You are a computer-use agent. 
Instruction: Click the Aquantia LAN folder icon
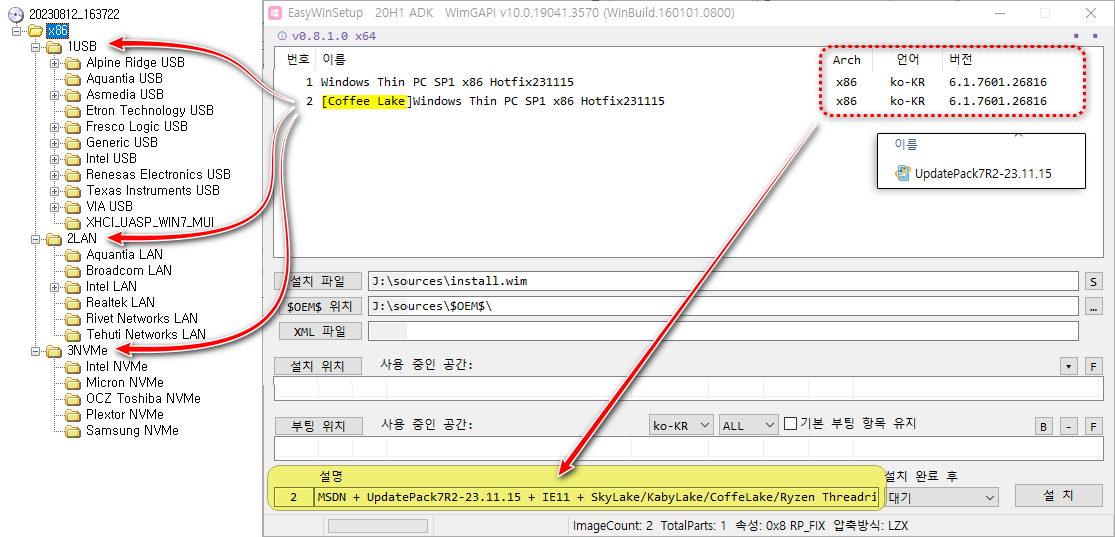(73, 255)
